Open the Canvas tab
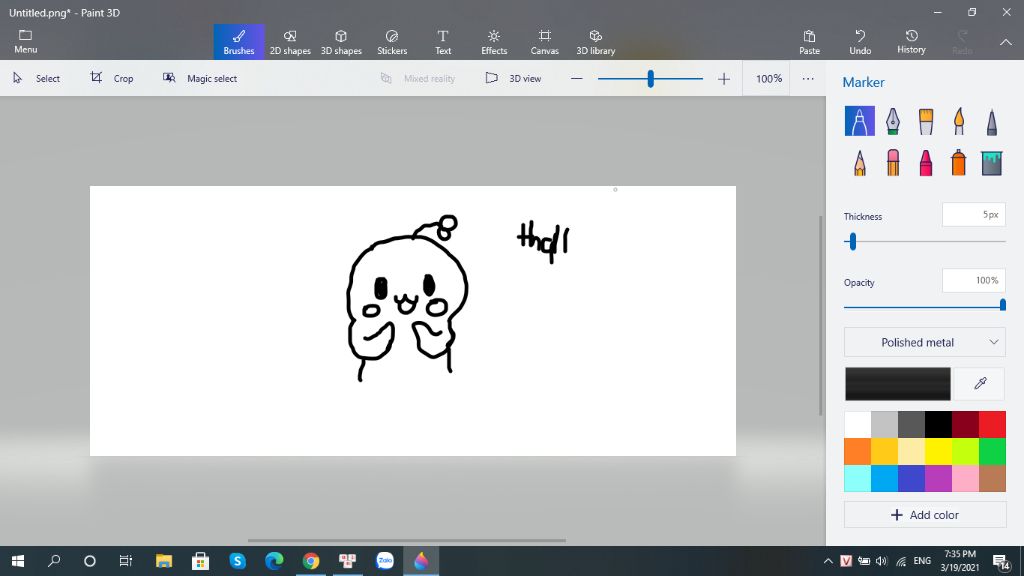1024x576 pixels. pyautogui.click(x=545, y=42)
